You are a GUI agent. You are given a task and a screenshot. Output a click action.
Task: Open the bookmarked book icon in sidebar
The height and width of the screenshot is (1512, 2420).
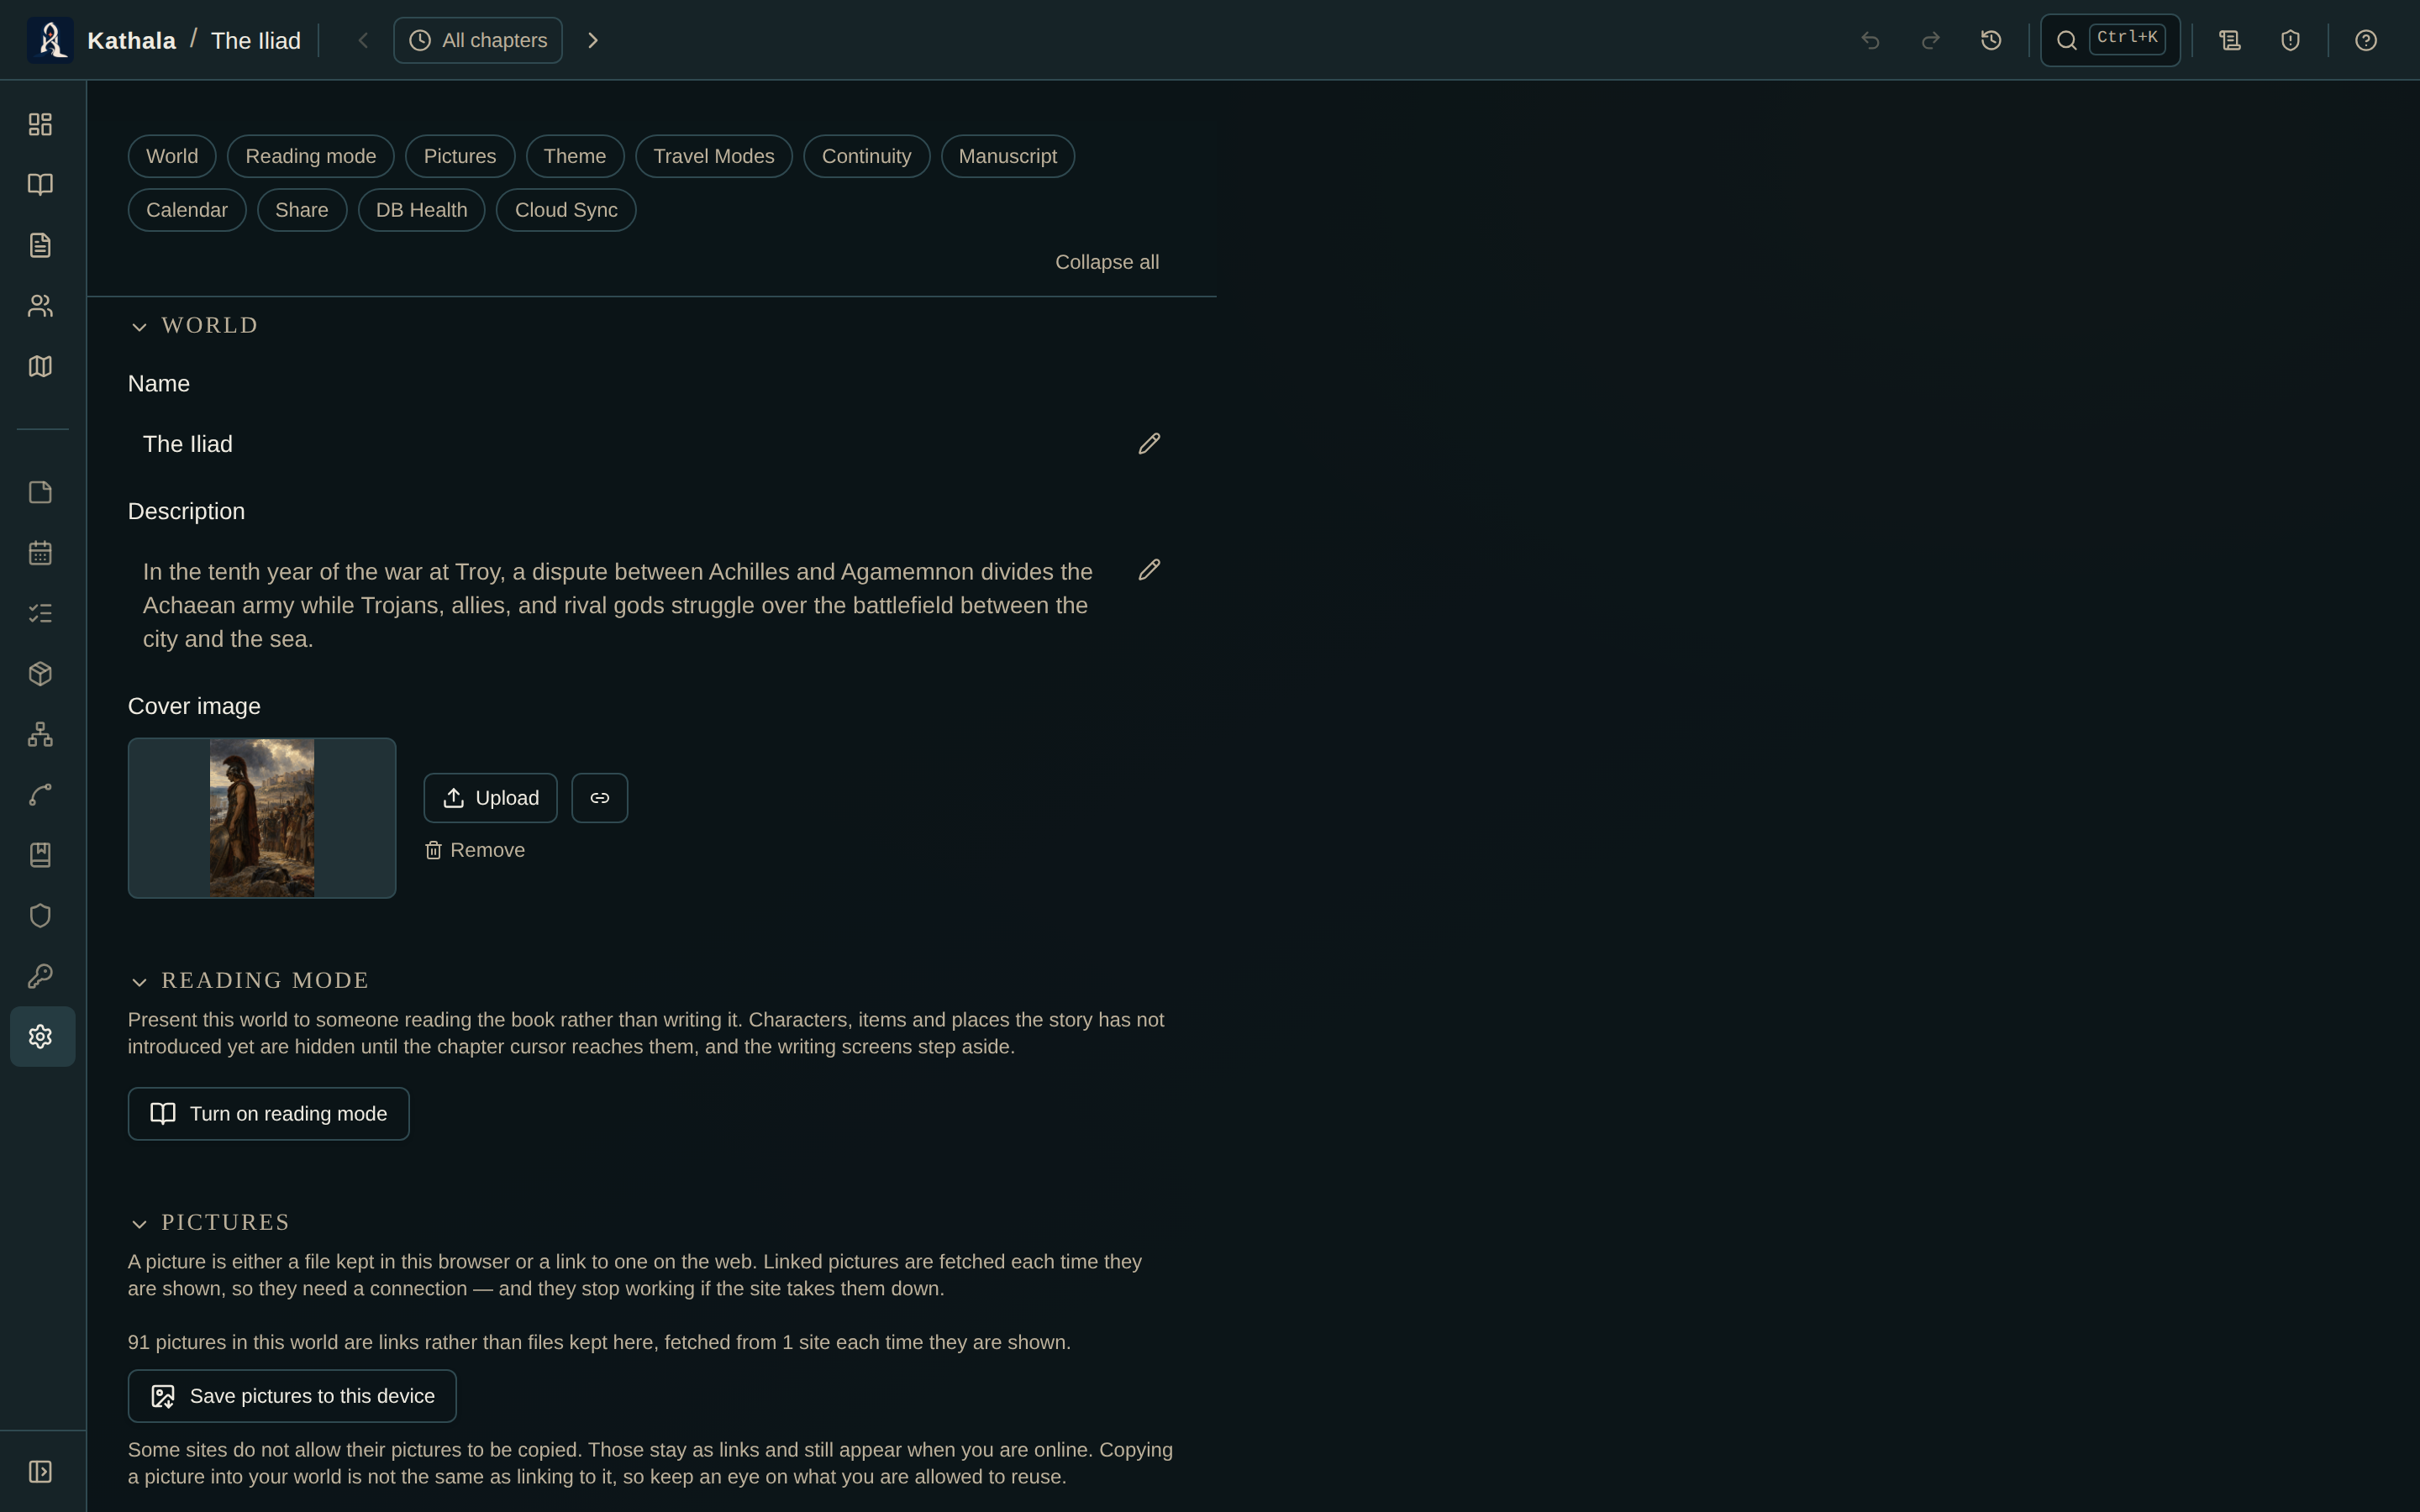(40, 855)
